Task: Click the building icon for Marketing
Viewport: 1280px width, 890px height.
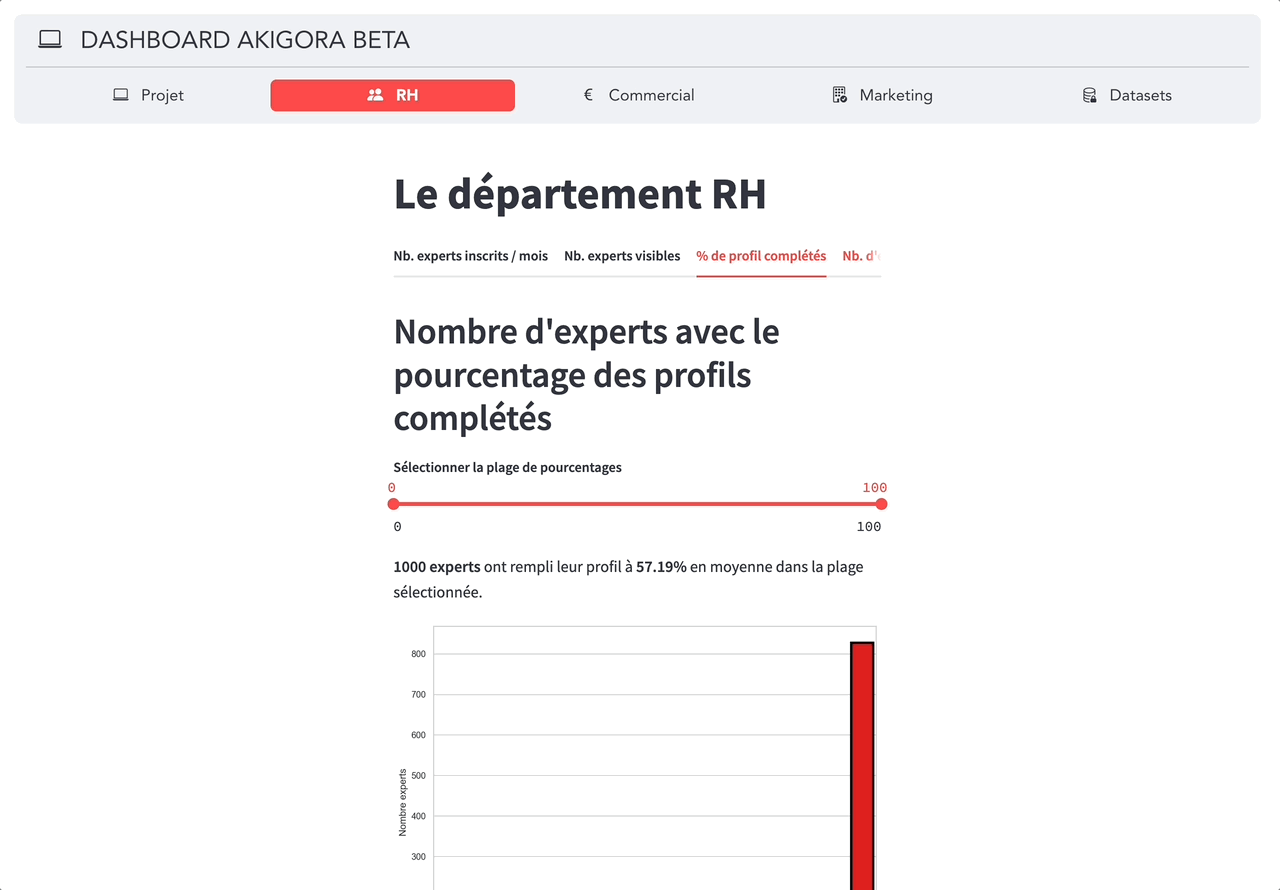Action: coord(840,95)
